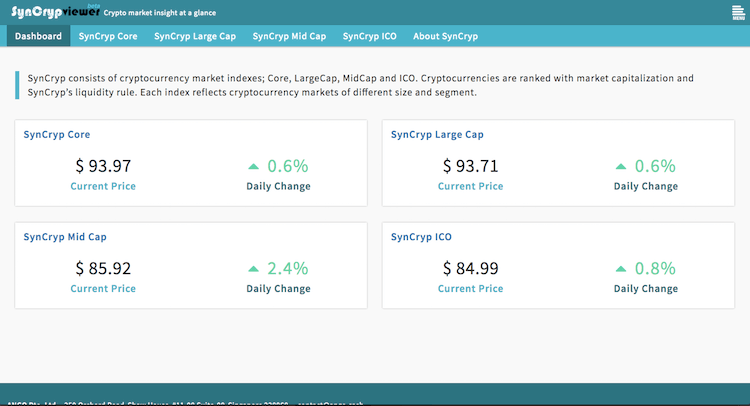The width and height of the screenshot is (750, 406).
Task: Click Daily Change label in ICO card
Action: pos(646,288)
